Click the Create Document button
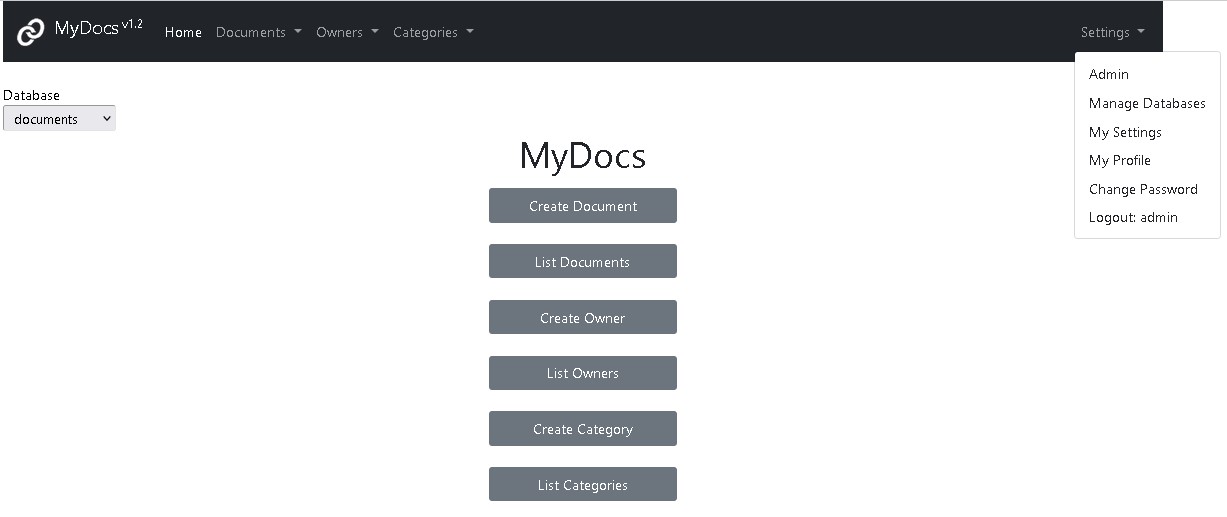 coord(583,206)
